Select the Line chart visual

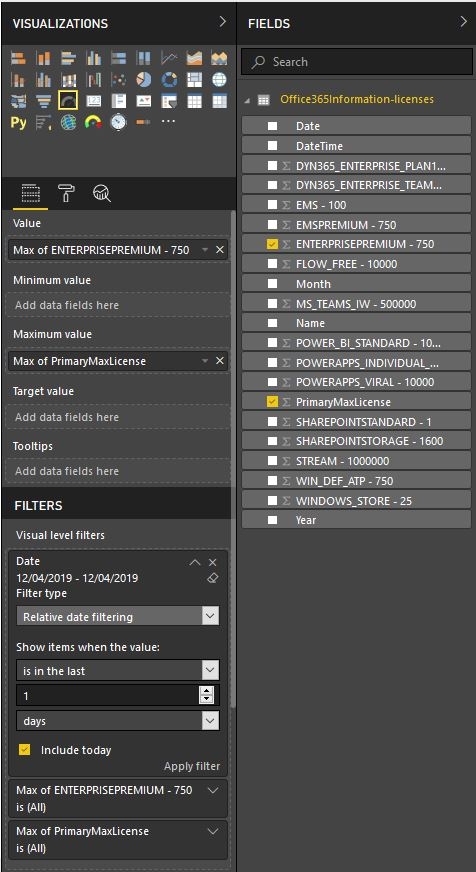(x=168, y=58)
